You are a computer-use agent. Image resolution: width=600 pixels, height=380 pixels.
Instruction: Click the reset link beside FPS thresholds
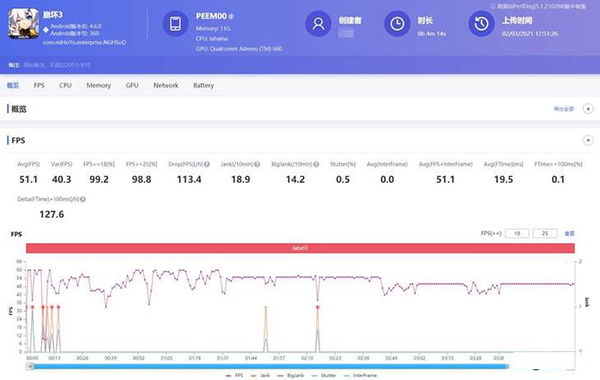click(x=570, y=233)
